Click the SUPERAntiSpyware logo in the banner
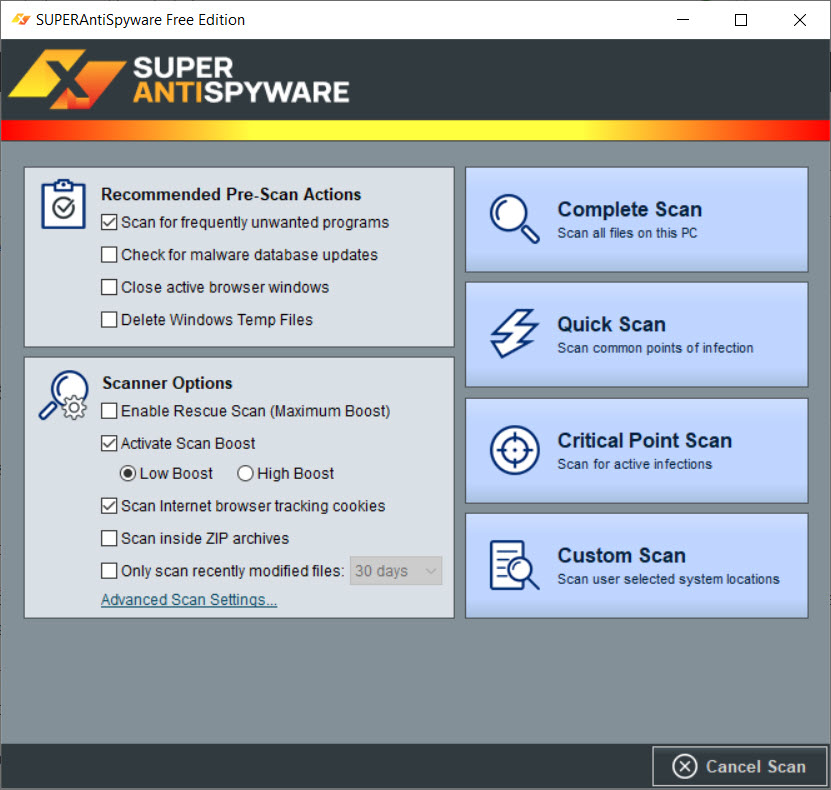 click(x=180, y=80)
